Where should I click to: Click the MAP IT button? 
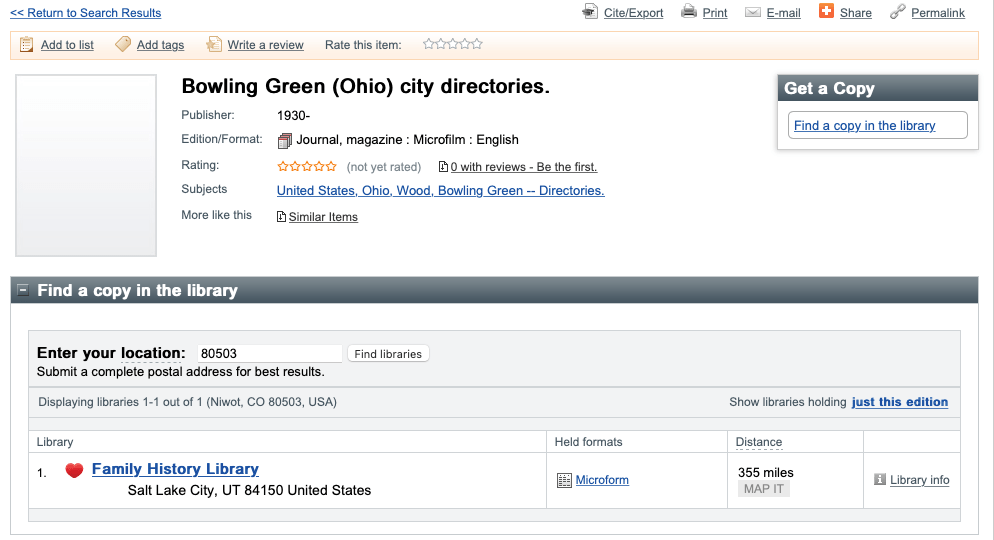pyautogui.click(x=764, y=489)
